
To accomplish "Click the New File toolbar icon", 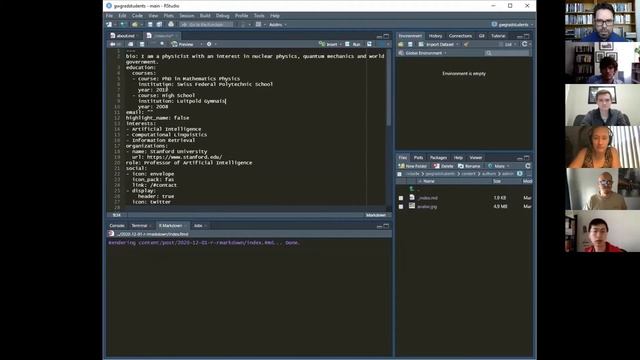I will 109,24.
